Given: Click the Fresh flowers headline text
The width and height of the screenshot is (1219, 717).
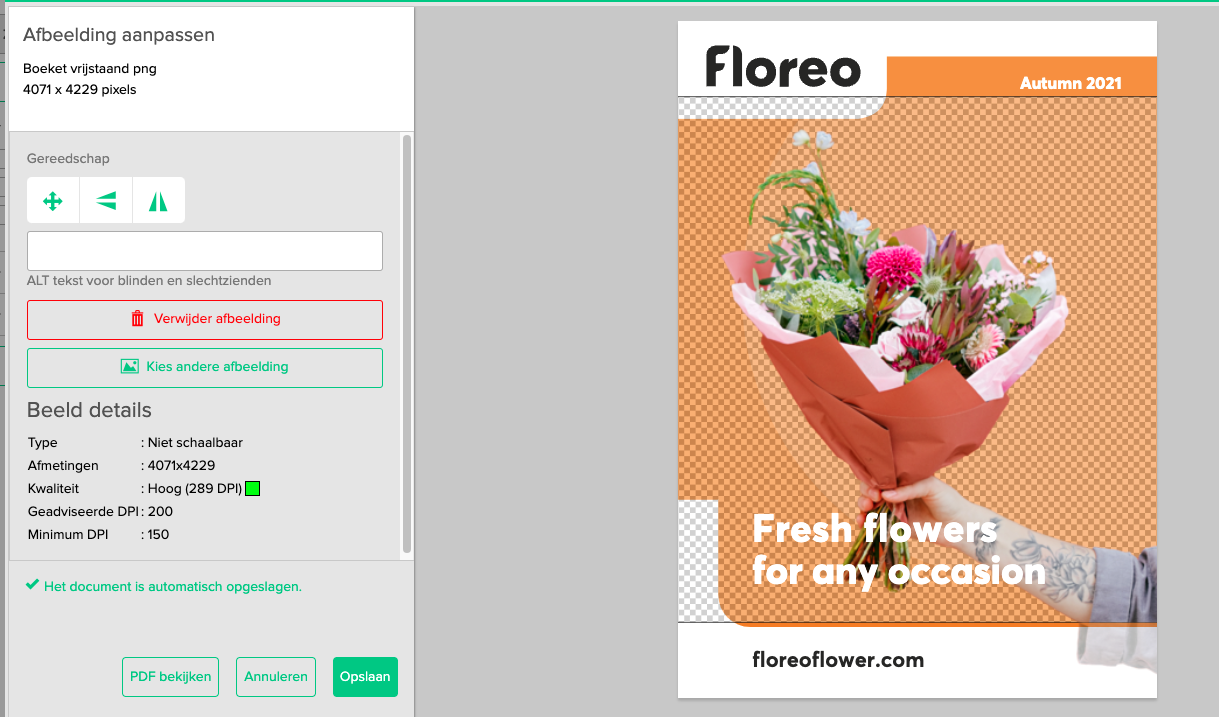Looking at the screenshot, I should tap(898, 550).
